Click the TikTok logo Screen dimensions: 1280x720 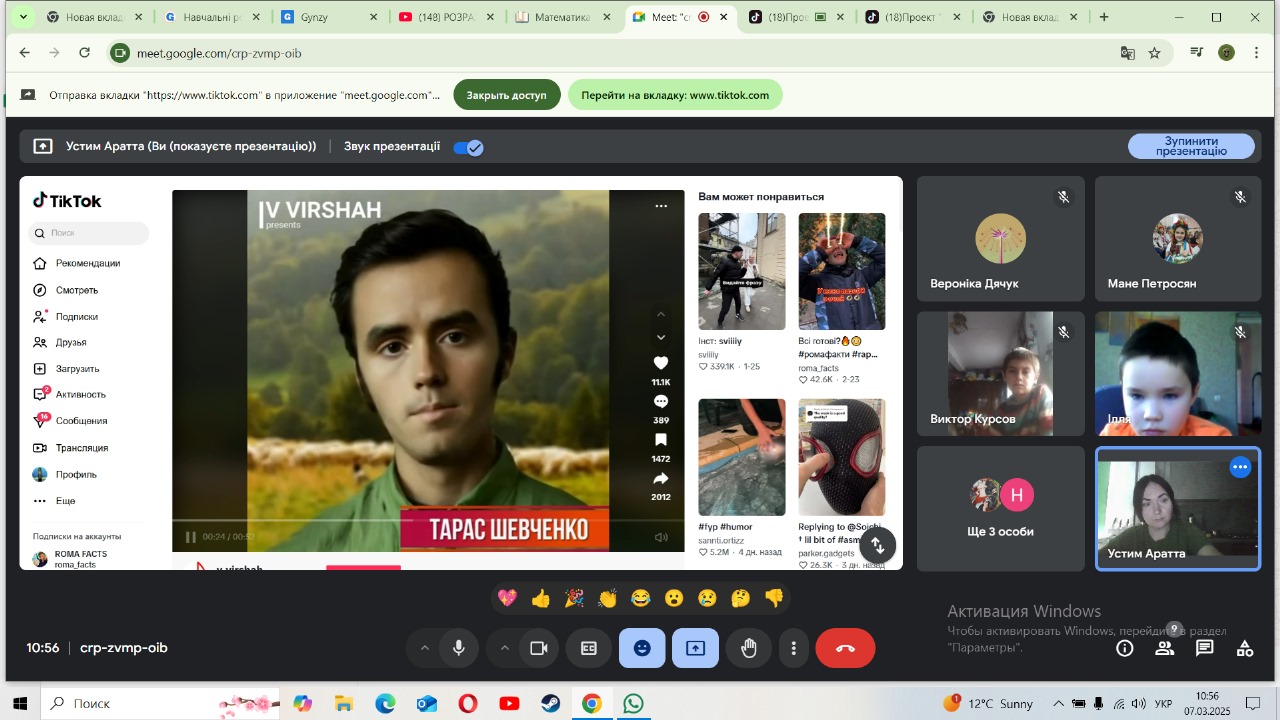[x=67, y=201]
